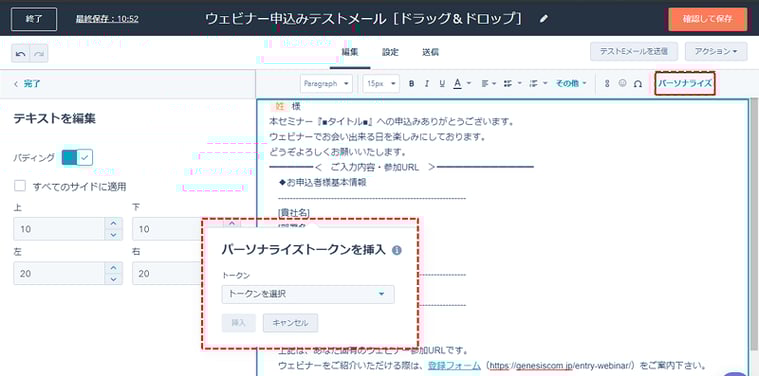Click the パーソナライズ button
759x376 pixels.
(x=685, y=83)
